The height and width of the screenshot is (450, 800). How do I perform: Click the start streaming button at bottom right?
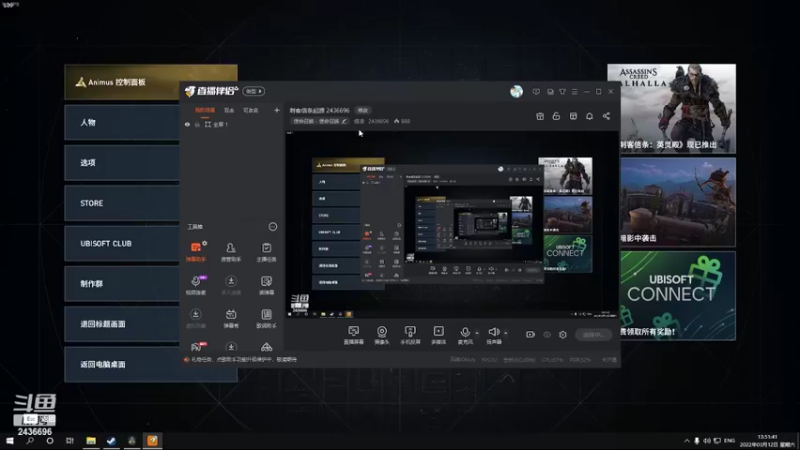pos(593,335)
